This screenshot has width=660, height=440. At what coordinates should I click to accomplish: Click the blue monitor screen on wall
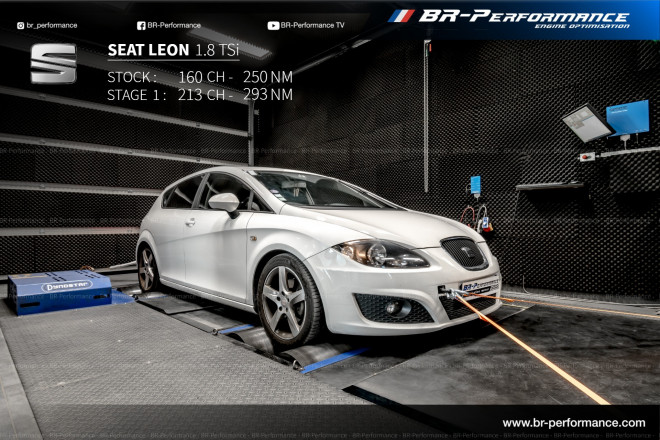[627, 117]
